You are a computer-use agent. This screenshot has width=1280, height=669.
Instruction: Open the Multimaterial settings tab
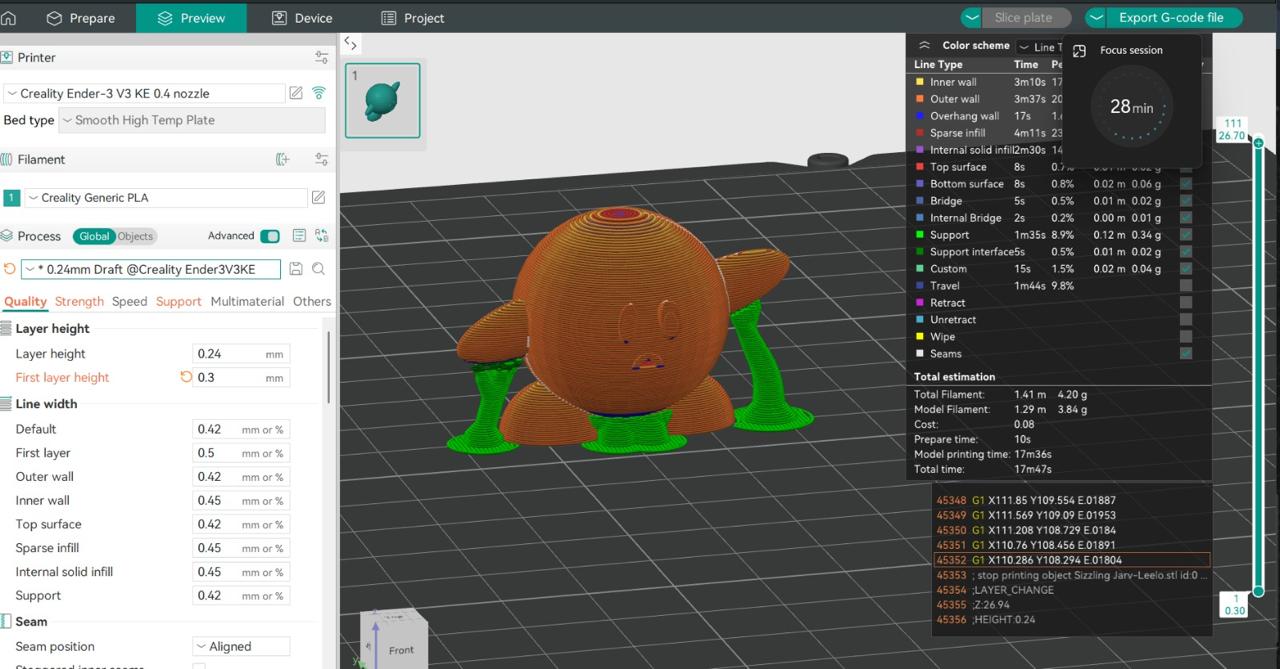(x=247, y=301)
